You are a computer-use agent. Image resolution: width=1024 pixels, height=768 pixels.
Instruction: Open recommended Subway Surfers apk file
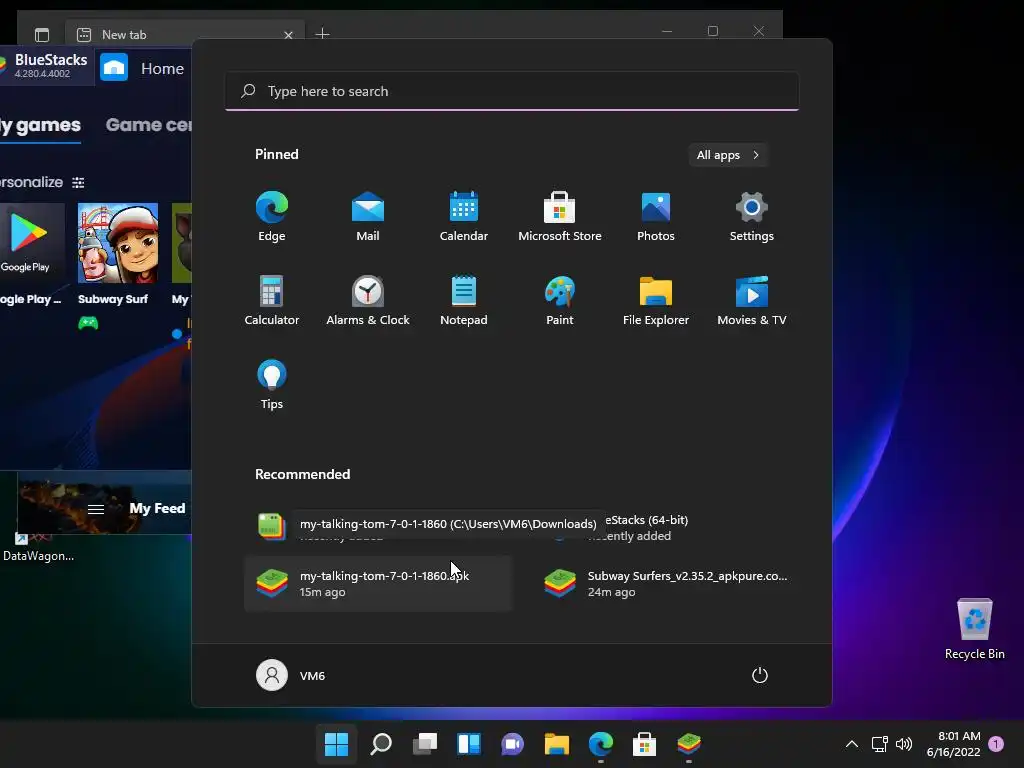pos(666,584)
